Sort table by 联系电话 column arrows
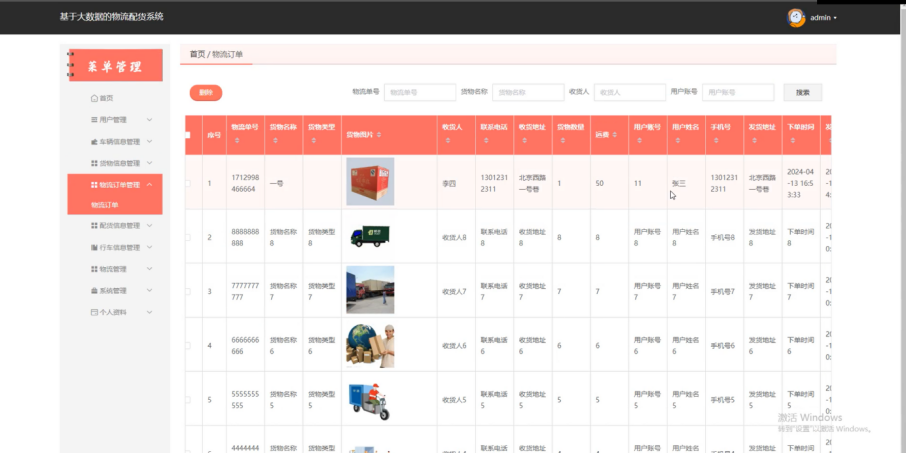 coord(486,140)
